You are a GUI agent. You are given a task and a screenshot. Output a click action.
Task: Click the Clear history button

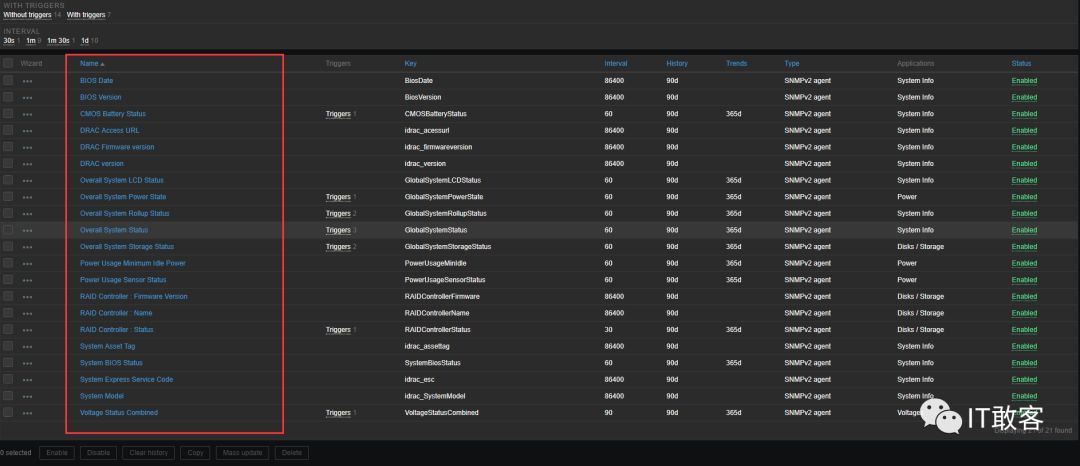148,453
